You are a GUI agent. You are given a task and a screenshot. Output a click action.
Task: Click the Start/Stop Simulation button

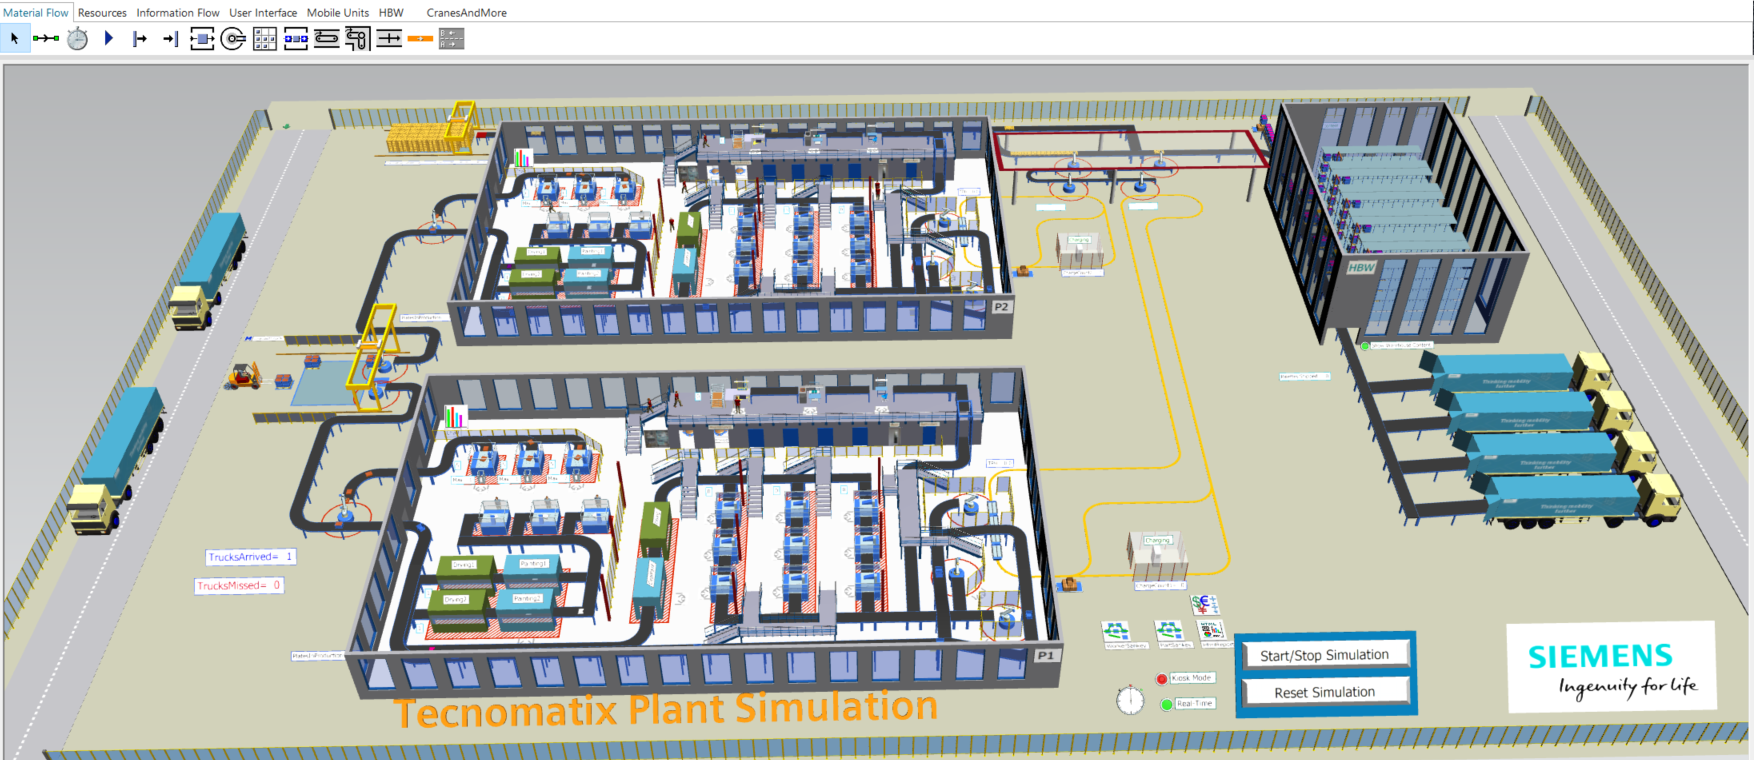[1325, 655]
